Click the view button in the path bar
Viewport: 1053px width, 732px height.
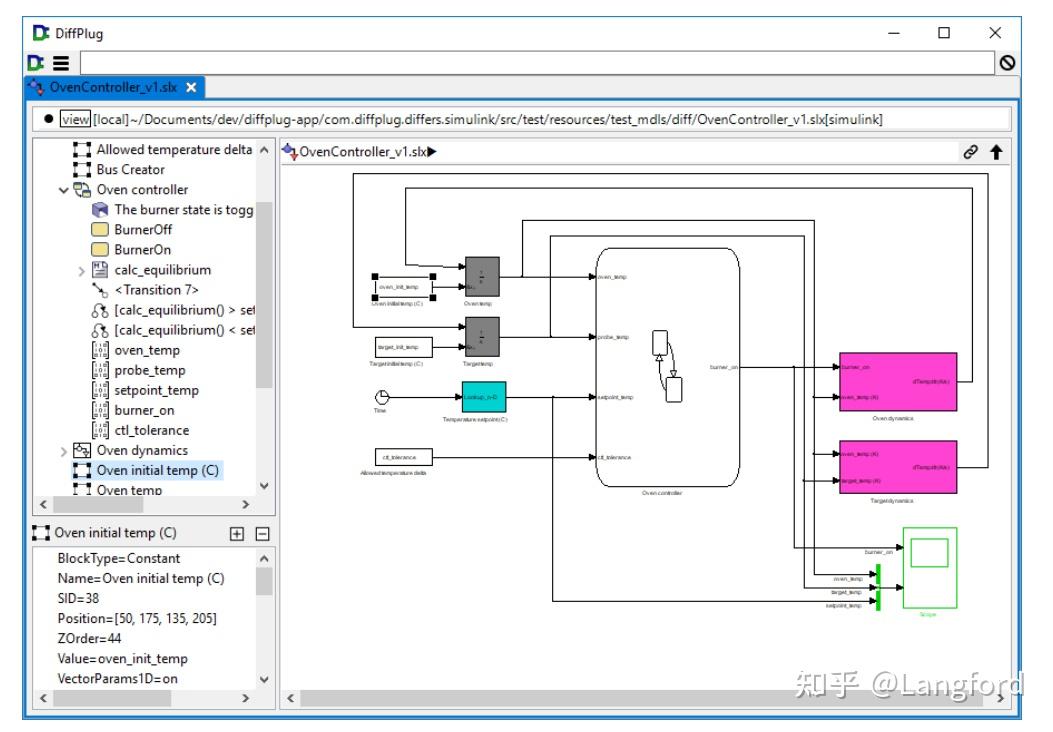(75, 120)
